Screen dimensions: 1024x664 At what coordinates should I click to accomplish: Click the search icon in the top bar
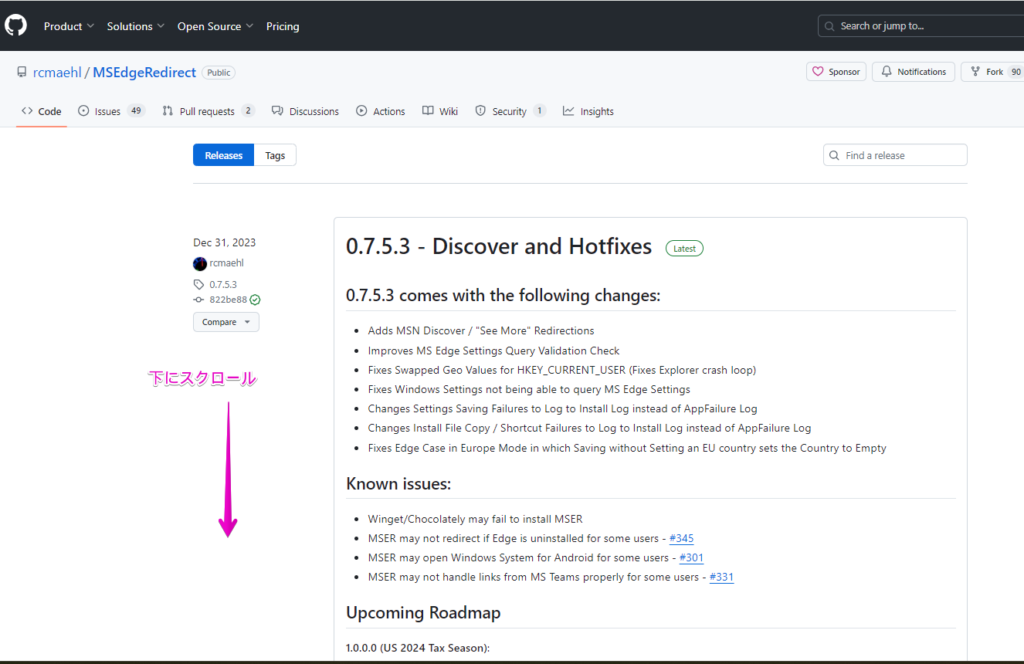point(829,26)
